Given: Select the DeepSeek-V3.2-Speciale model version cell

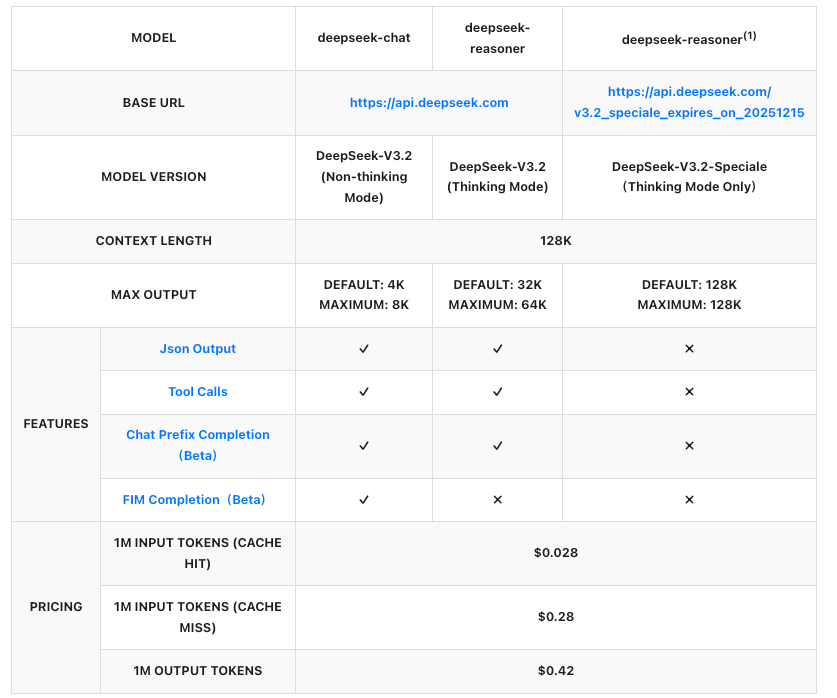Looking at the screenshot, I should pos(689,177).
